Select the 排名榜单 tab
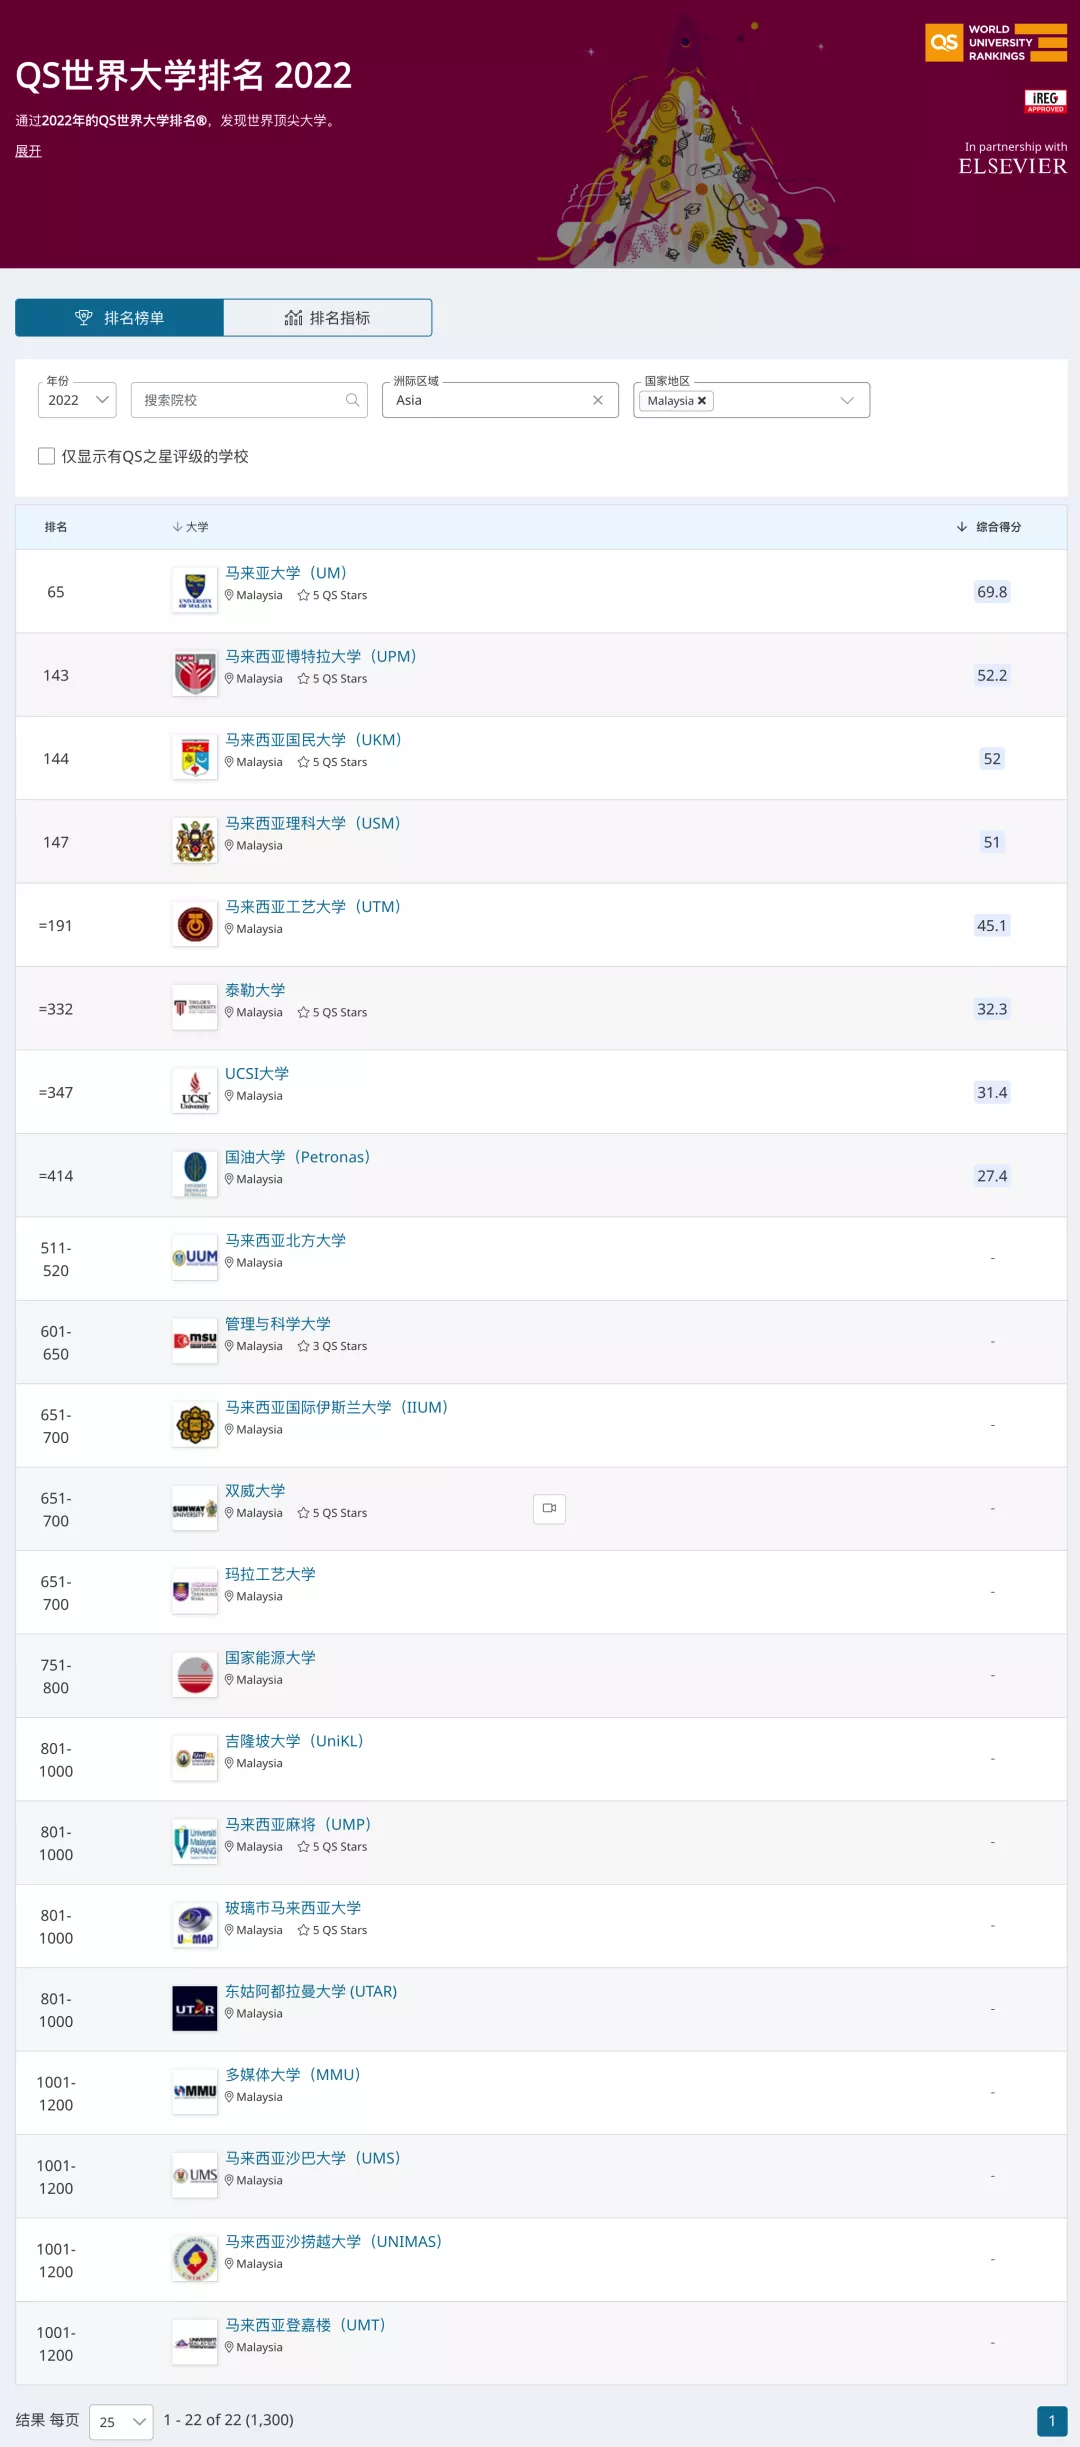The image size is (1080, 2447). pyautogui.click(x=119, y=318)
